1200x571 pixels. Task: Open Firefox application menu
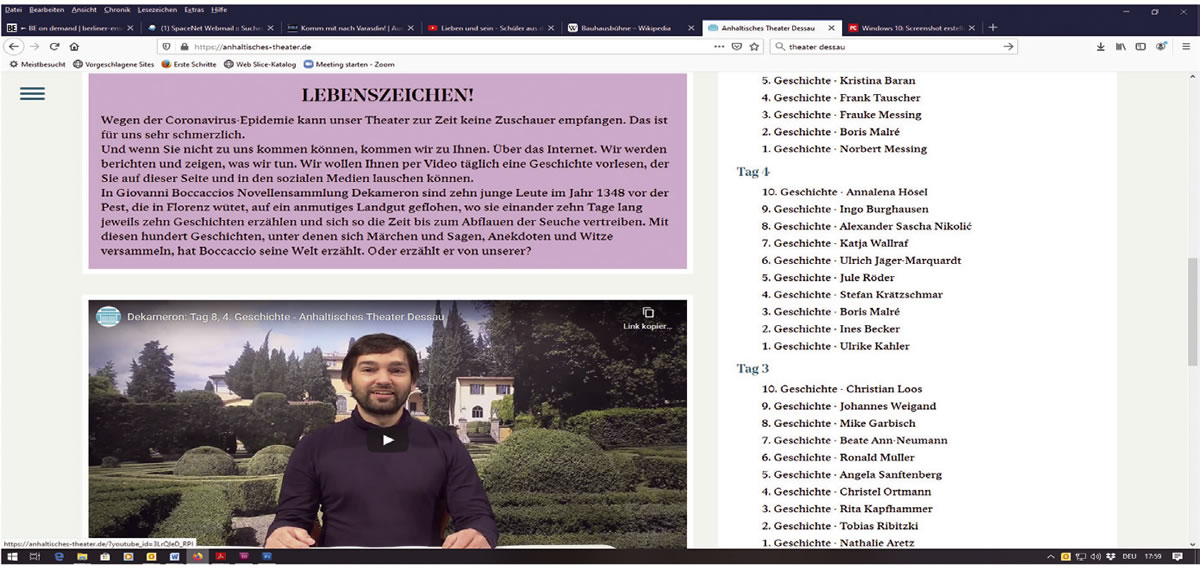click(1183, 46)
